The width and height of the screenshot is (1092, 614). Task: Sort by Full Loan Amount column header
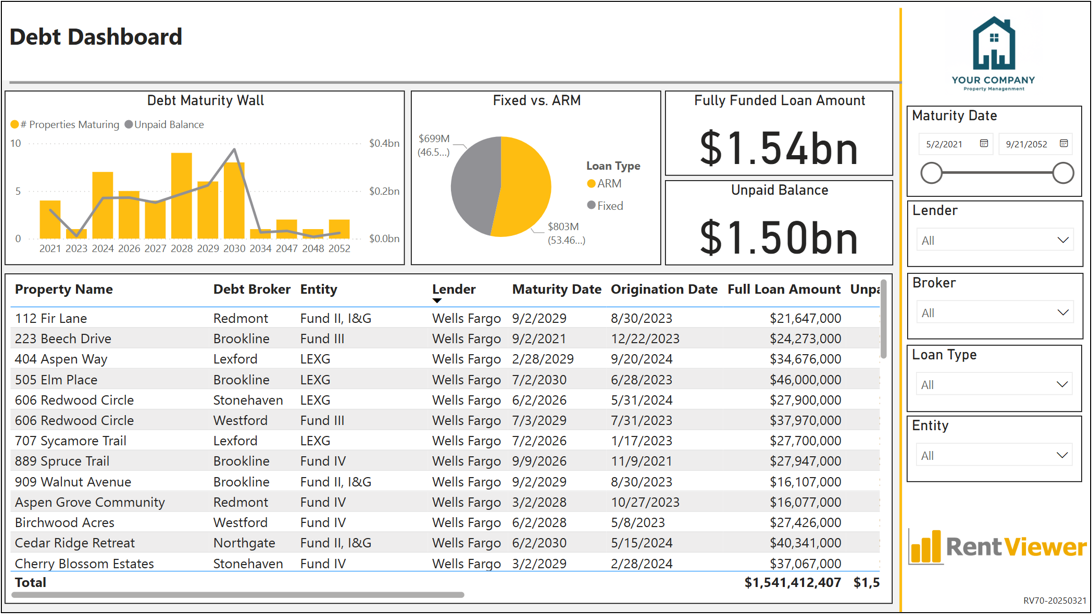(784, 290)
